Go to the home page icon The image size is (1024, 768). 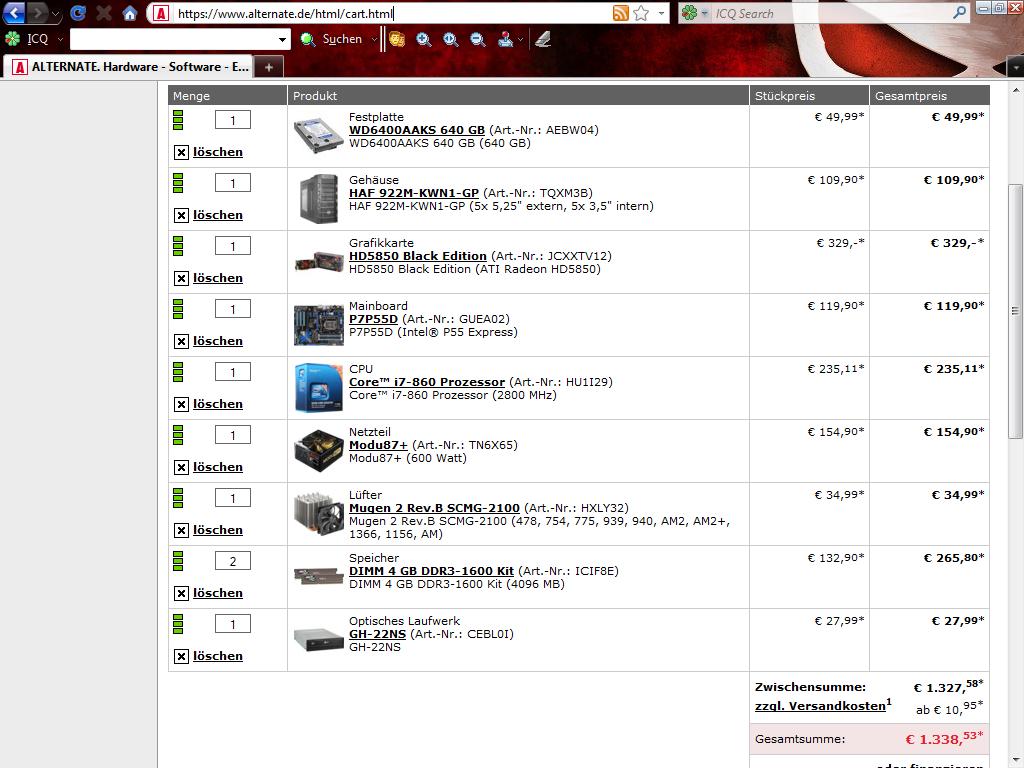click(130, 13)
